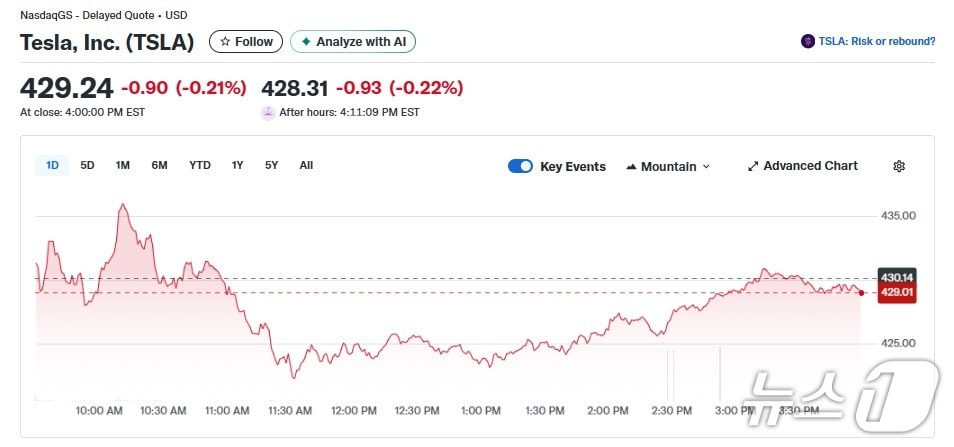Expand the Mountain chart type dropdown
The width and height of the screenshot is (954, 447).
(706, 167)
